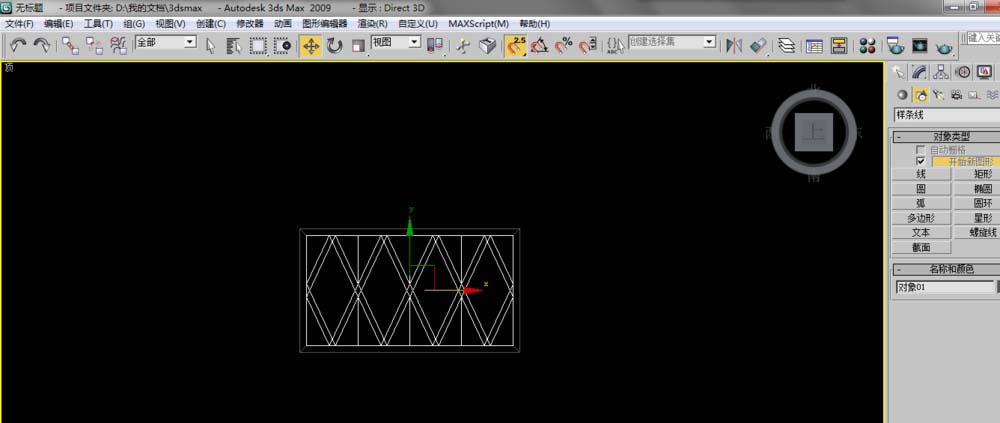Switch to the Modify command panel tab
The image size is (1000, 423).
pyautogui.click(x=919, y=72)
